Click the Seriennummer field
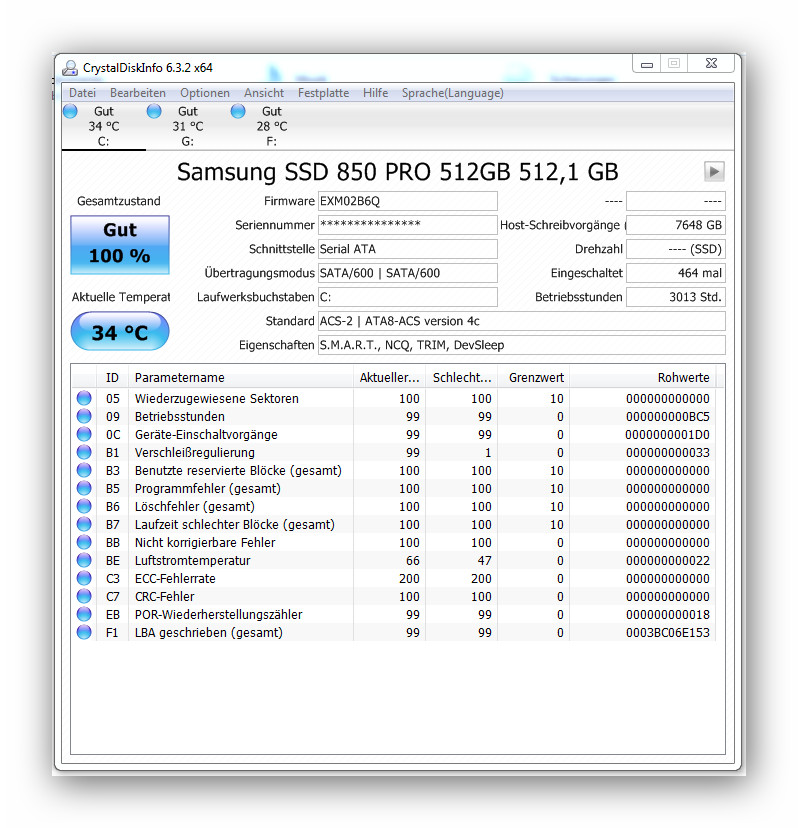 pyautogui.click(x=408, y=225)
